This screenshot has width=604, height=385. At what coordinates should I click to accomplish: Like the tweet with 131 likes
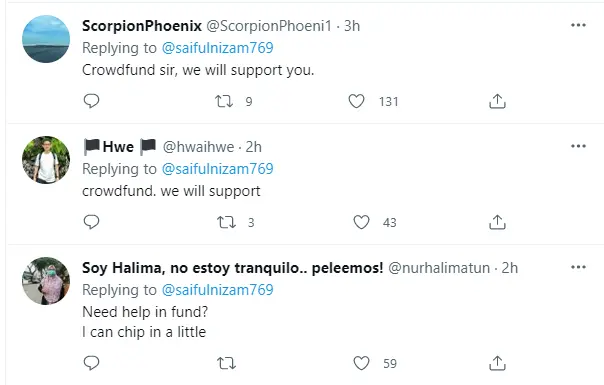[356, 101]
